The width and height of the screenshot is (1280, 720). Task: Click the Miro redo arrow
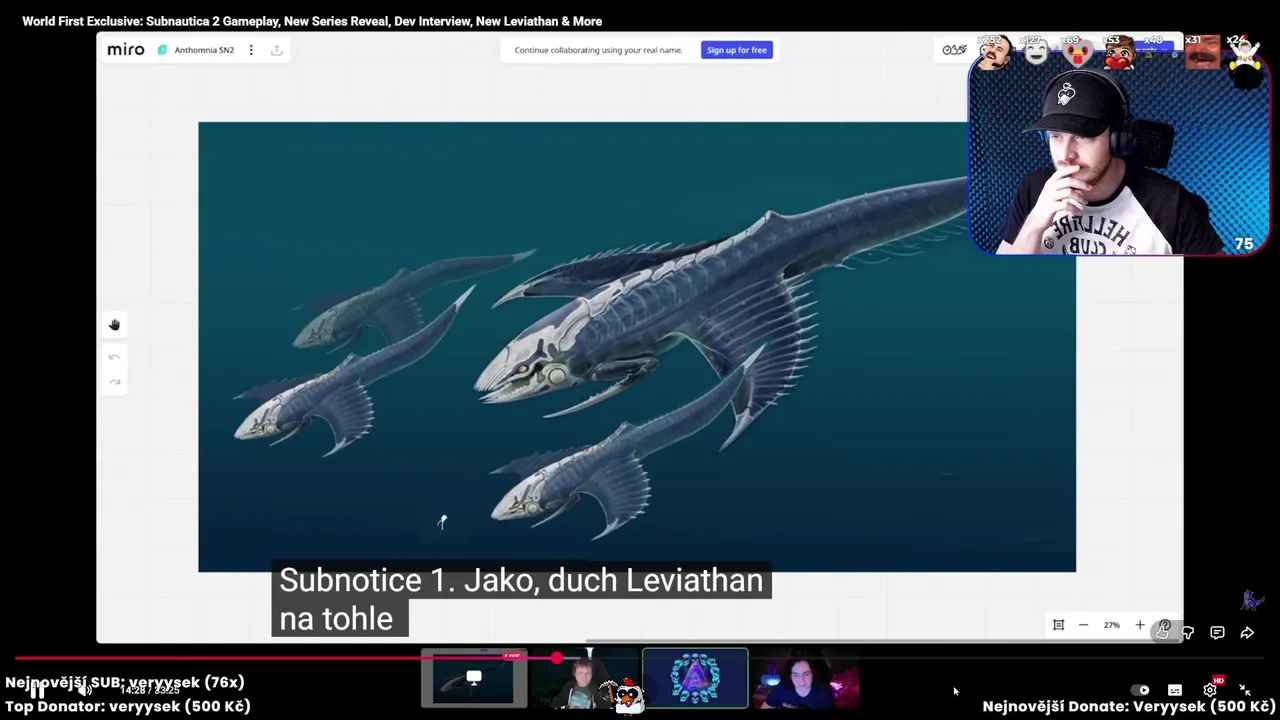pyautogui.click(x=114, y=381)
